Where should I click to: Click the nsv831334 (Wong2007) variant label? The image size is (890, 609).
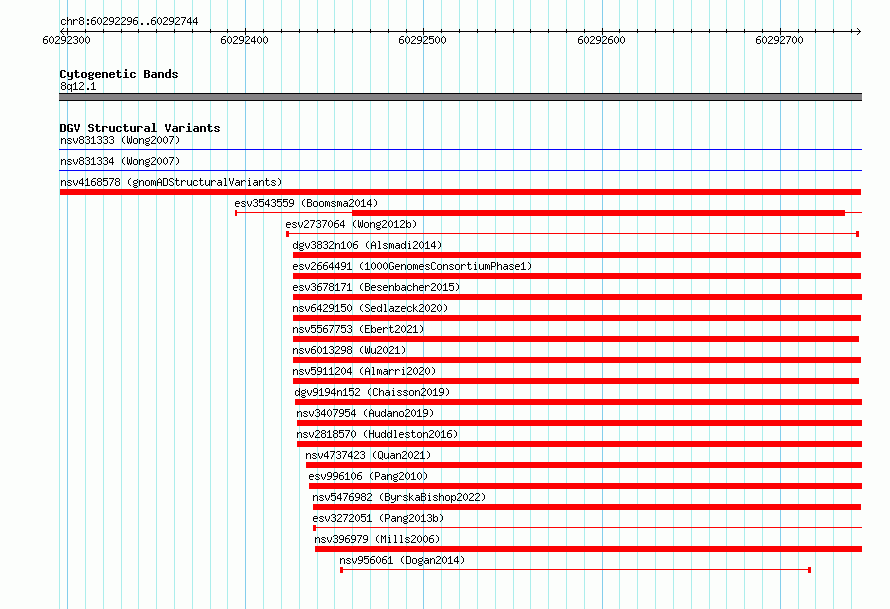click(120, 161)
